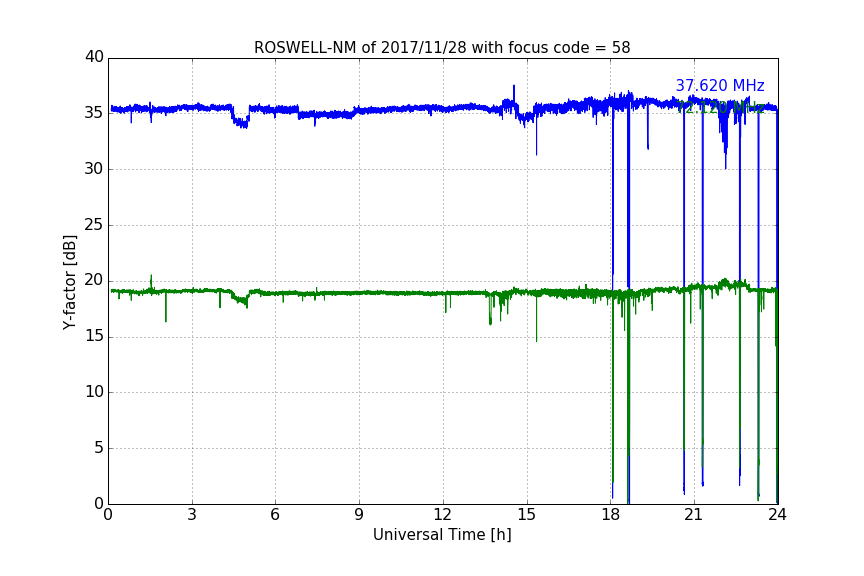864x576 pixels.
Task: Click the y-axis tick label 20
Action: (x=94, y=280)
